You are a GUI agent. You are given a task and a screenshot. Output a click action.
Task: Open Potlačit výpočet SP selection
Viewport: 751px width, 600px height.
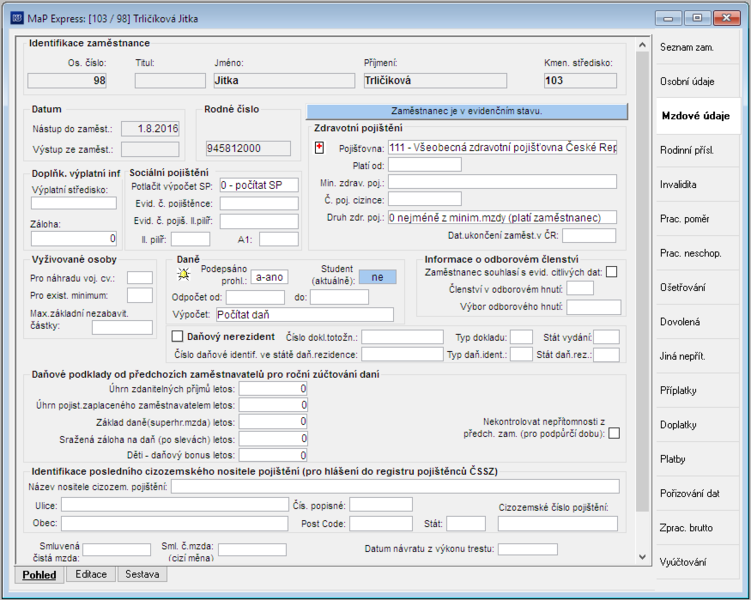(259, 185)
